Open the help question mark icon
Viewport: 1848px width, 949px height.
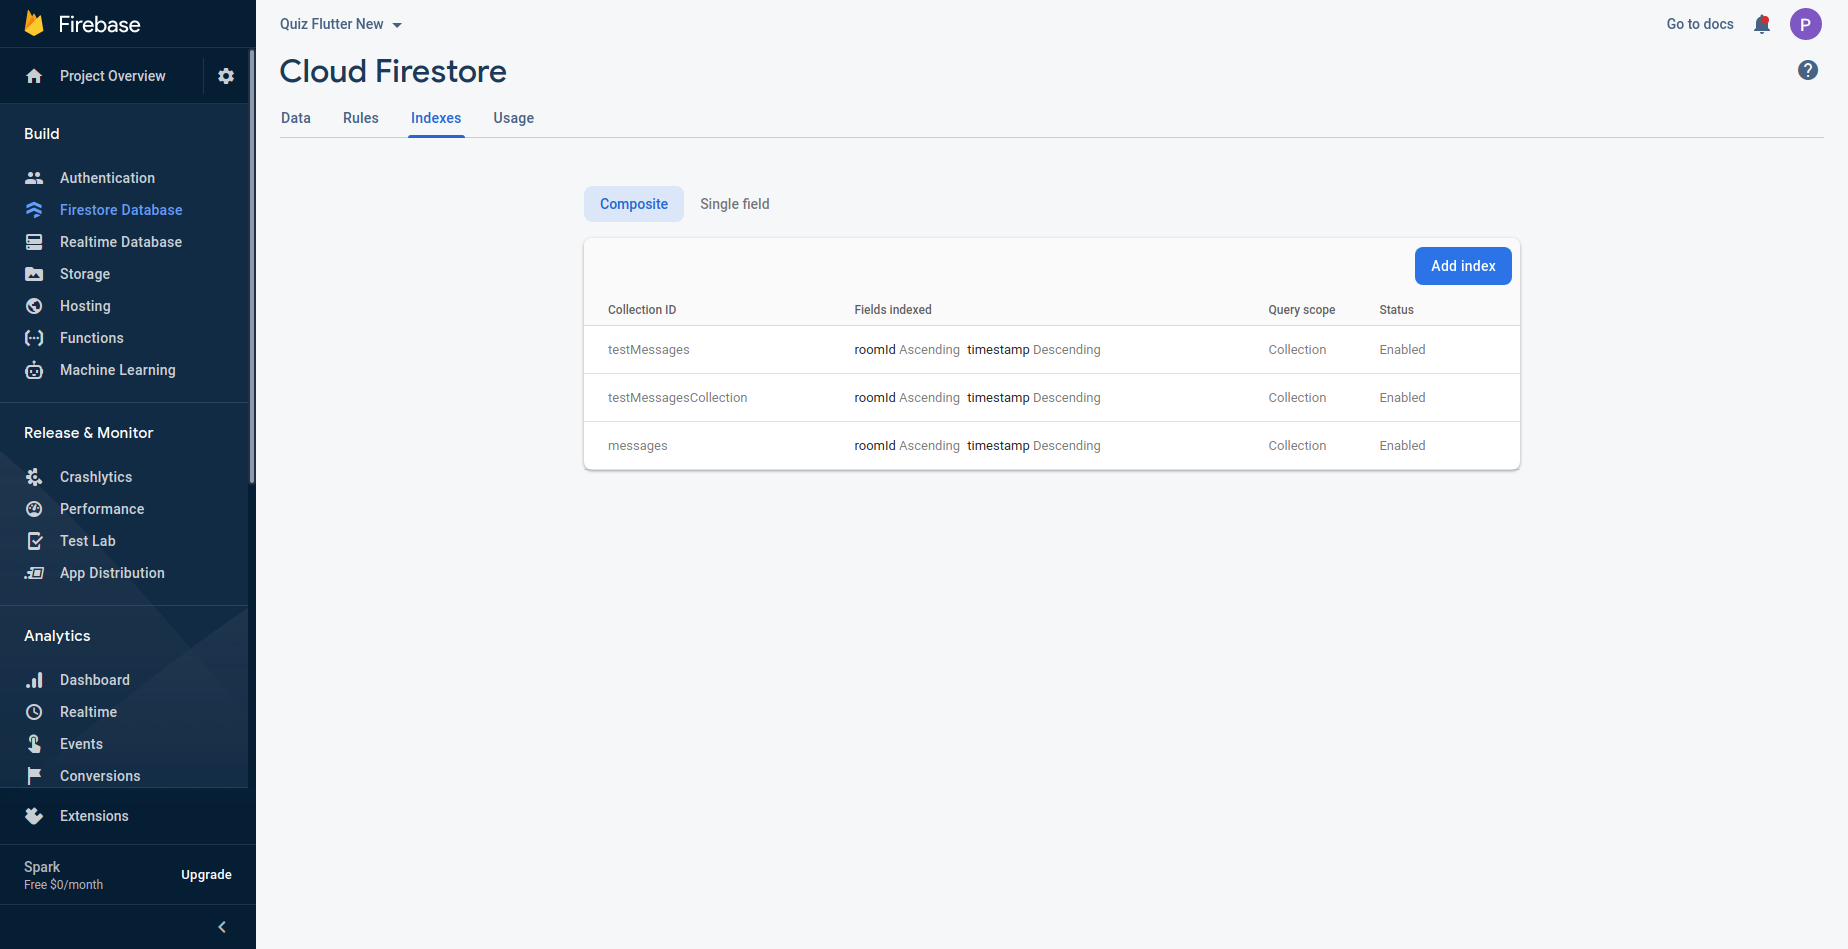point(1807,70)
